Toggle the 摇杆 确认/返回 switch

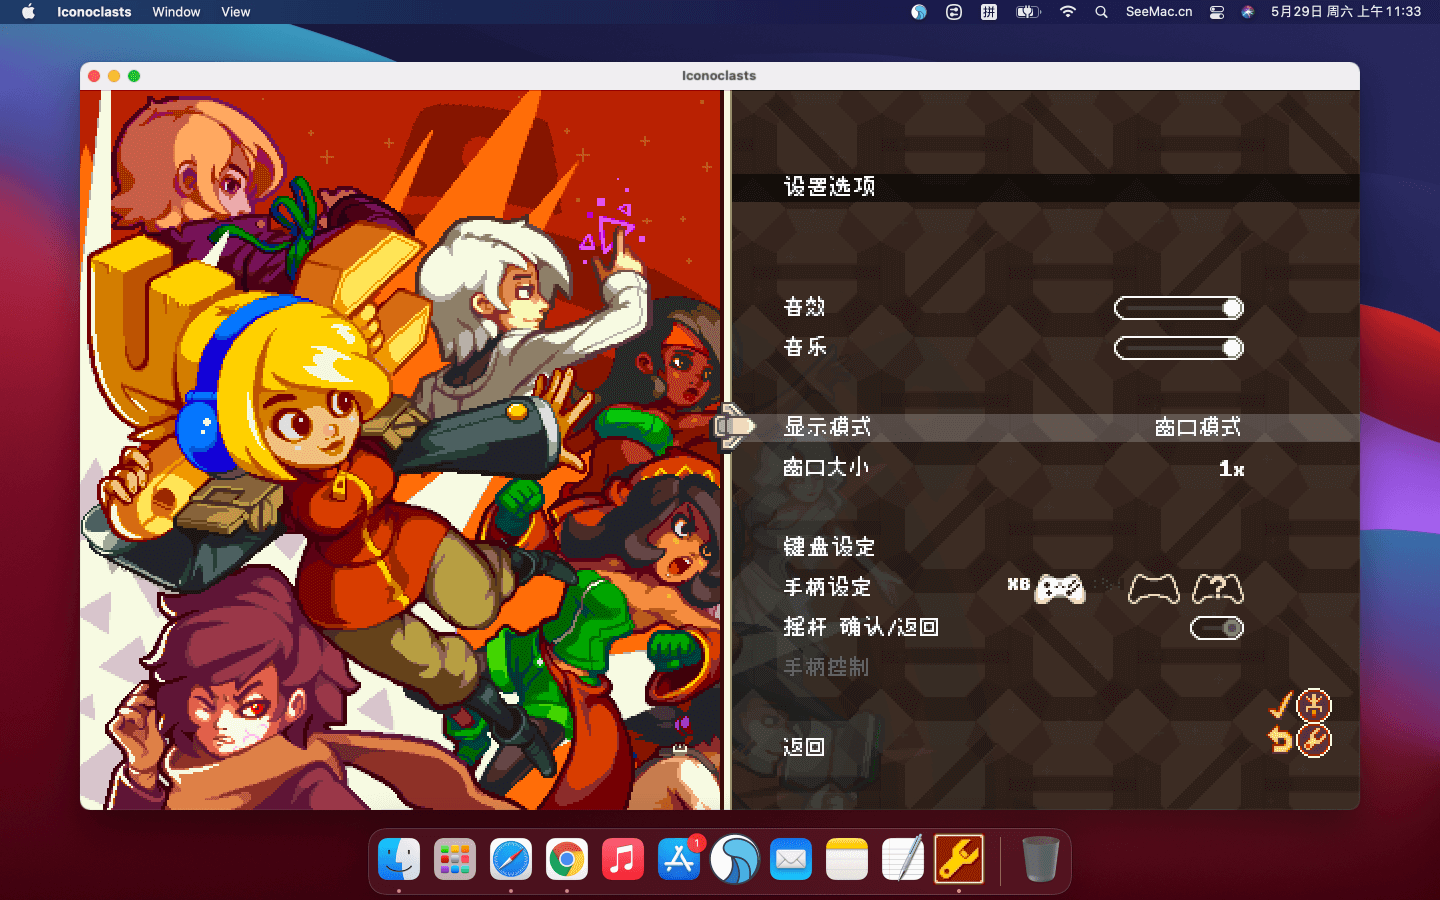pos(1217,628)
